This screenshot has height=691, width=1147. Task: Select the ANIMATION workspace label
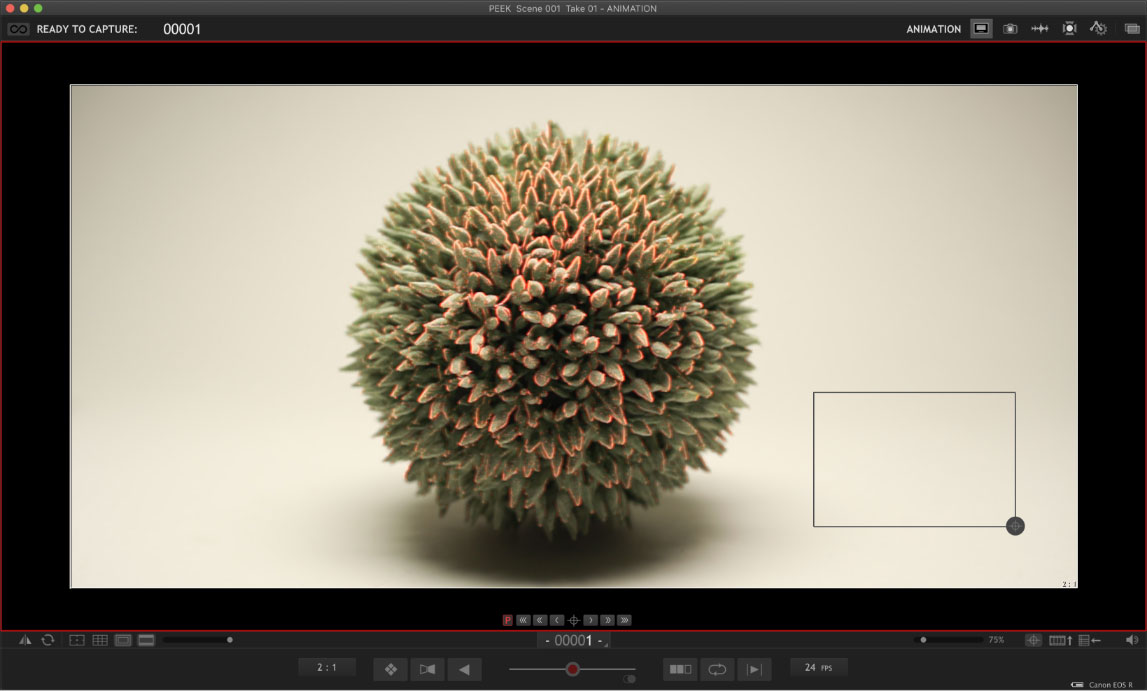pos(931,29)
